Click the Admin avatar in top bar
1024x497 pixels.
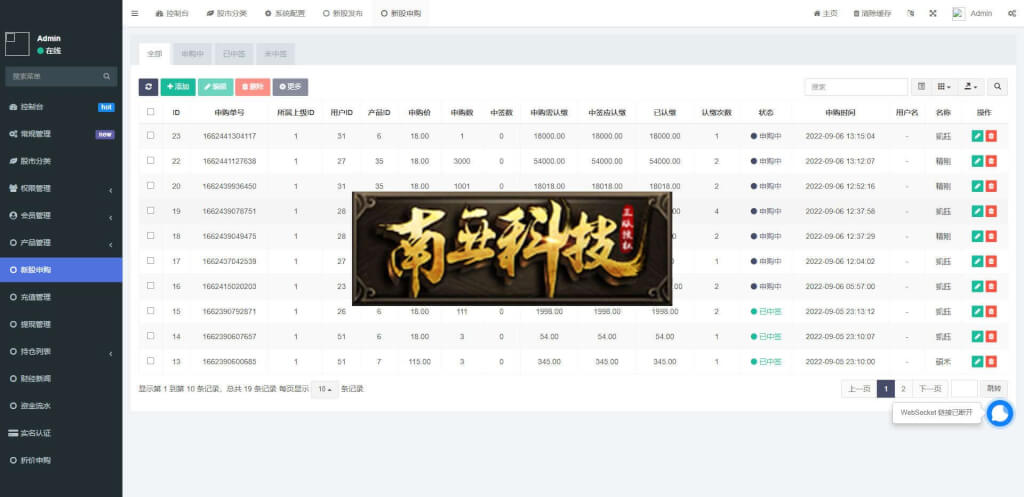[958, 13]
